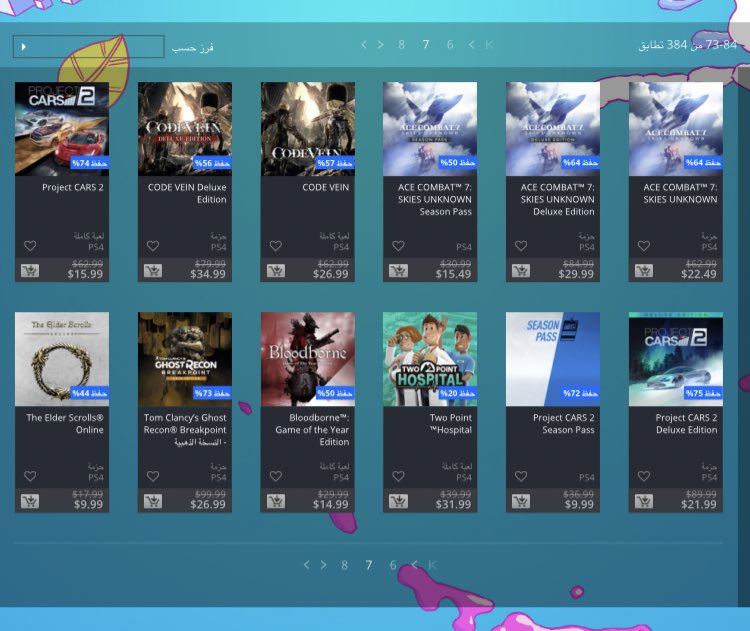Toggle wishlist heart for Project CARS 2 $15.99

30,246
